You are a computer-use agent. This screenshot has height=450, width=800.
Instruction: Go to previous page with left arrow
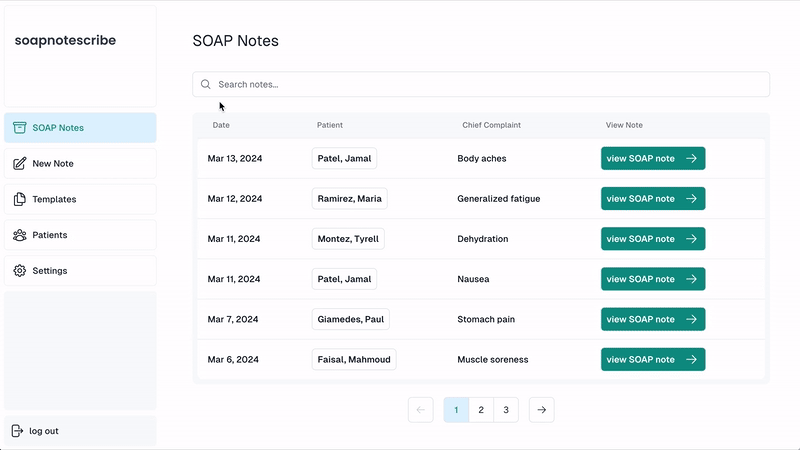(420, 410)
